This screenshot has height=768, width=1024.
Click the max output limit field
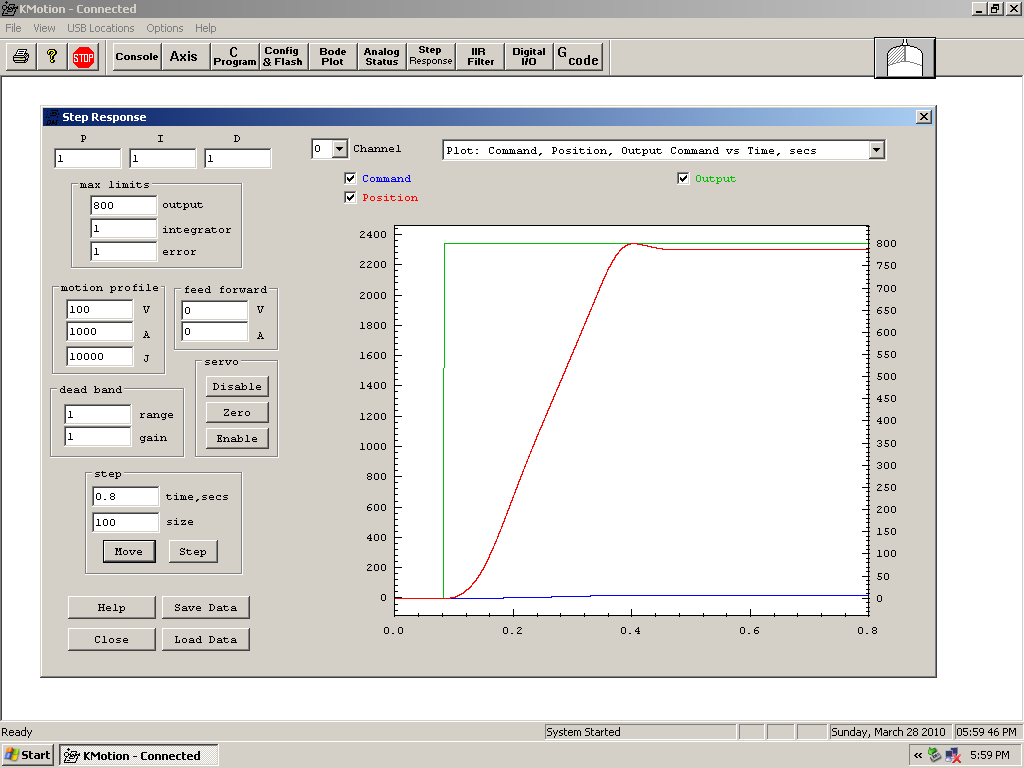pyautogui.click(x=123, y=205)
